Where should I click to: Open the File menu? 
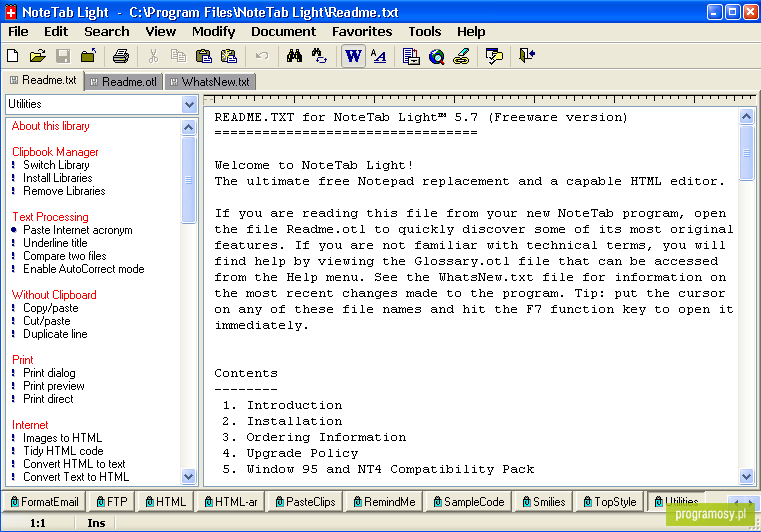[x=18, y=32]
